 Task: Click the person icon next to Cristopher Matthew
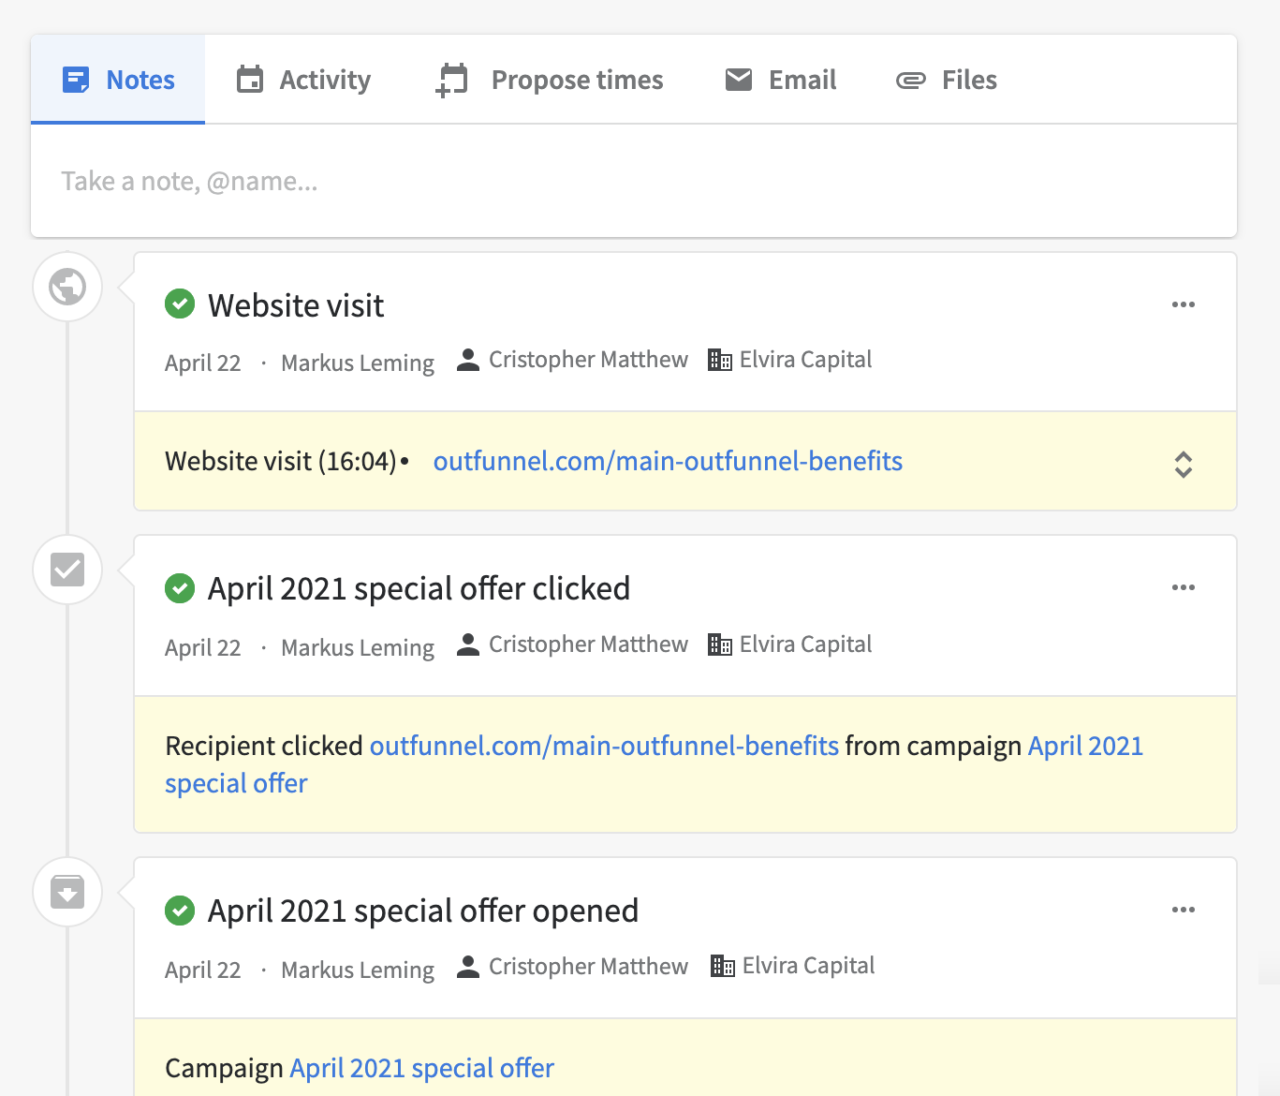(467, 359)
